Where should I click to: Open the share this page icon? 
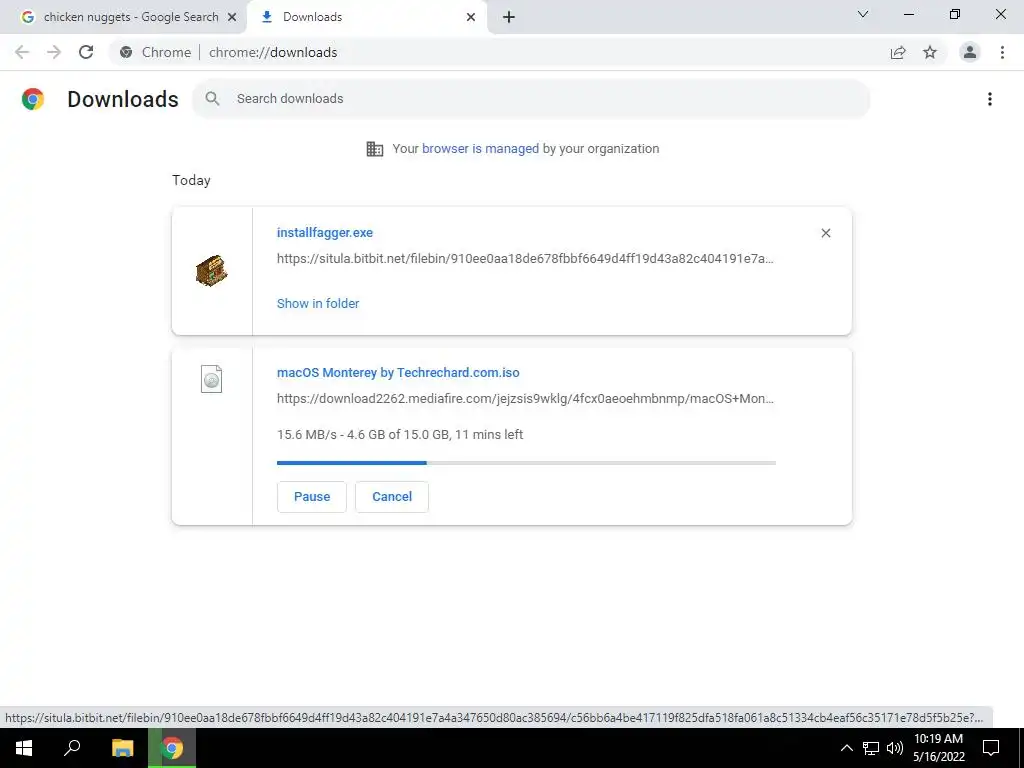[898, 52]
